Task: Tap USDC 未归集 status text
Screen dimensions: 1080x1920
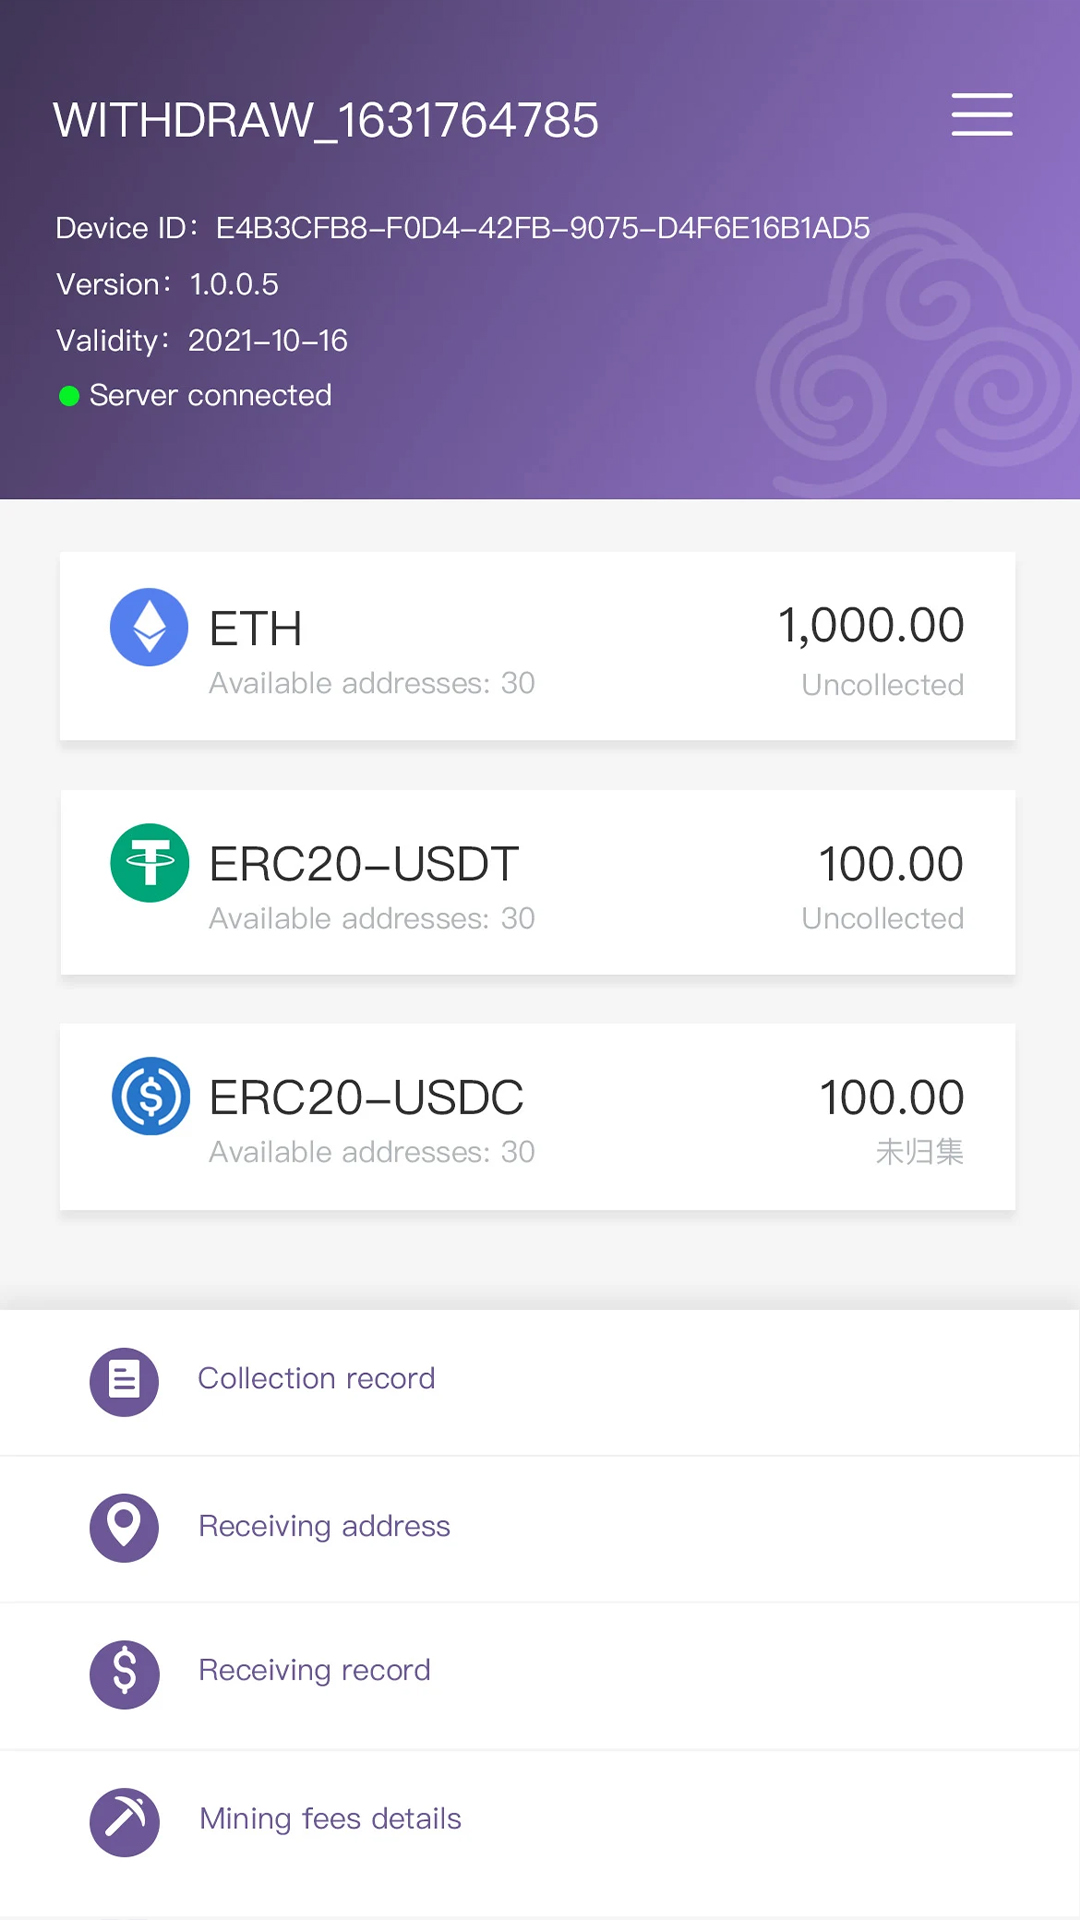Action: 919,1152
